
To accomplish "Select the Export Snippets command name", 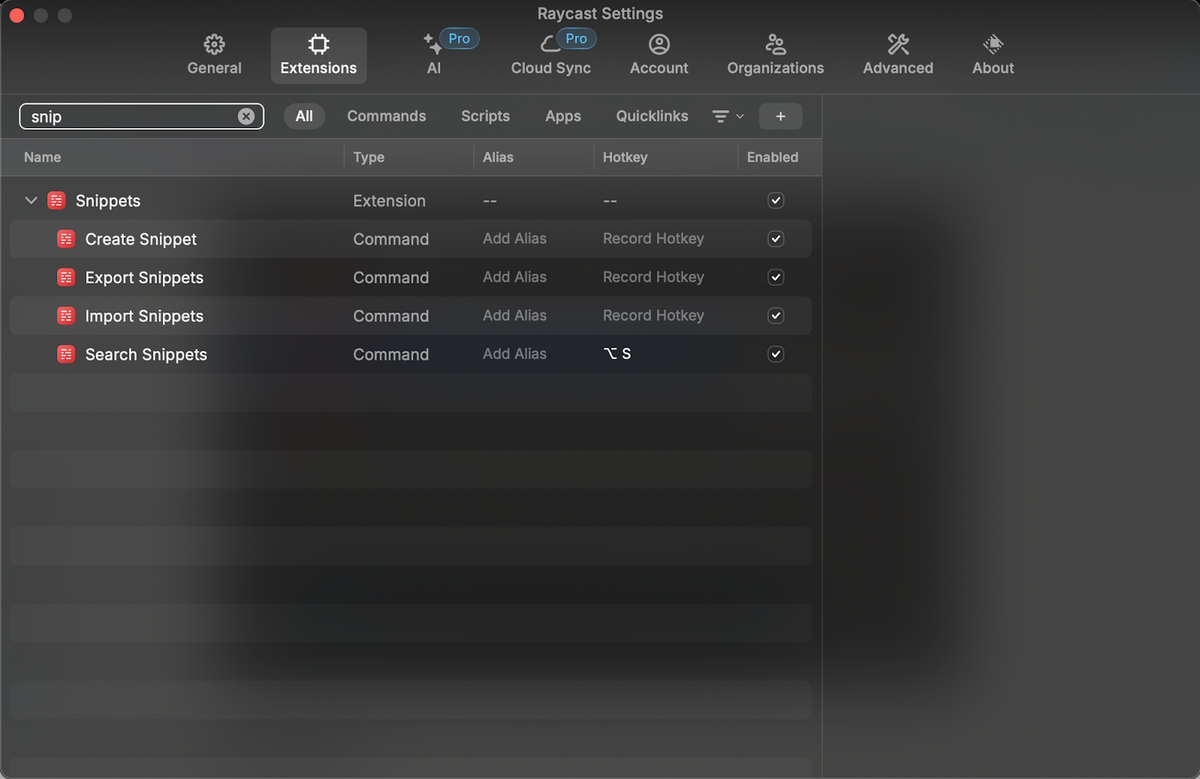I will click(x=144, y=277).
